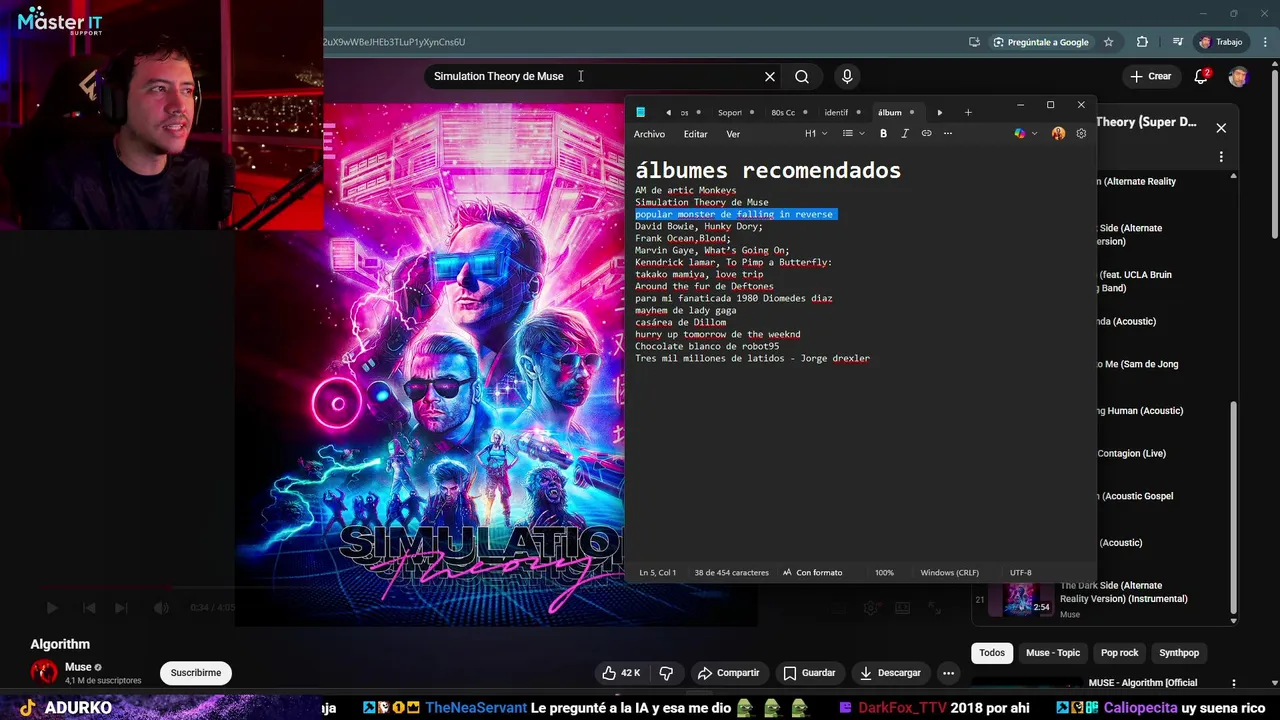This screenshot has width=1280, height=720.
Task: Open more formatting options ellipsis in Notepad
Action: point(948,134)
